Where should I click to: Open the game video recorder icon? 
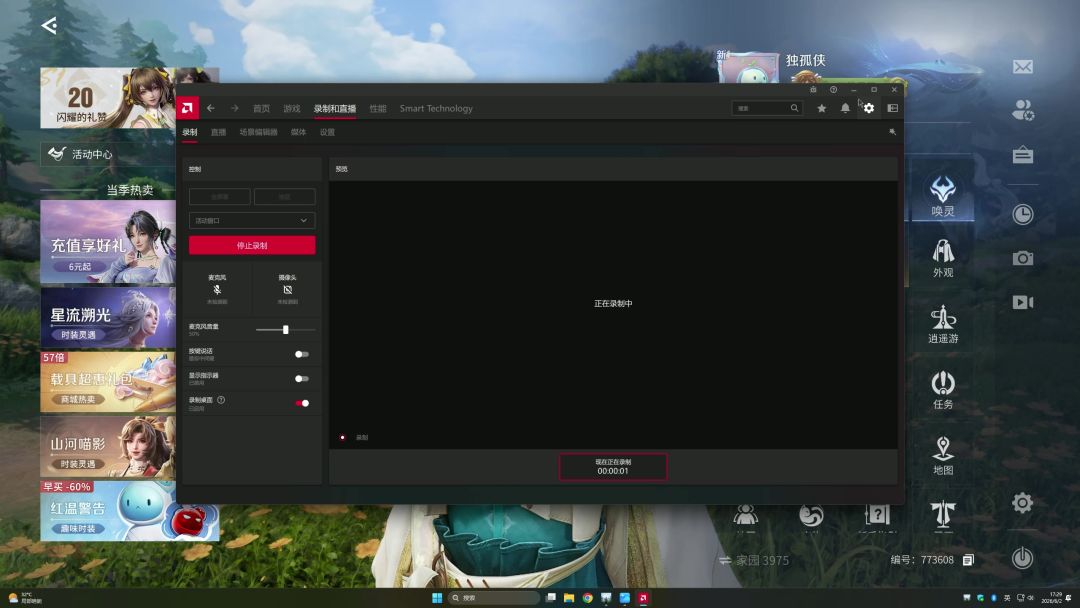point(1023,302)
